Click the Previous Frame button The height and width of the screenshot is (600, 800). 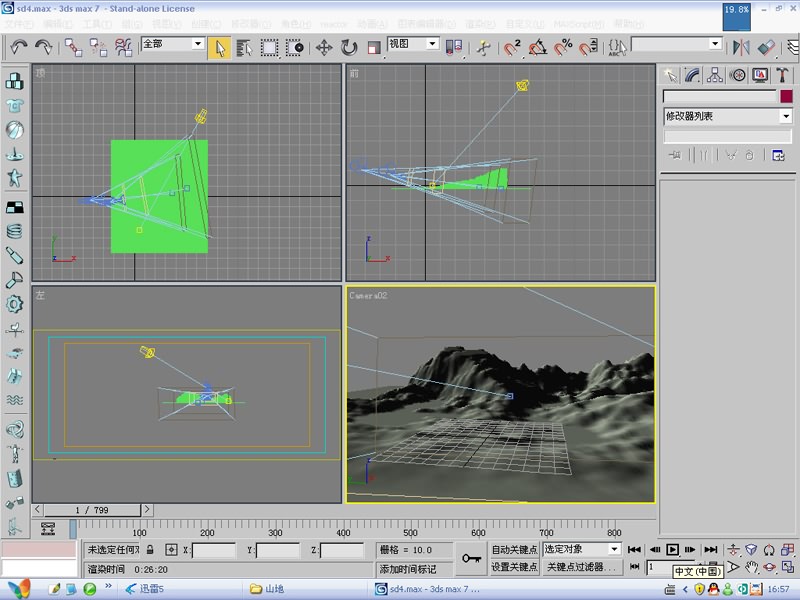[x=655, y=549]
